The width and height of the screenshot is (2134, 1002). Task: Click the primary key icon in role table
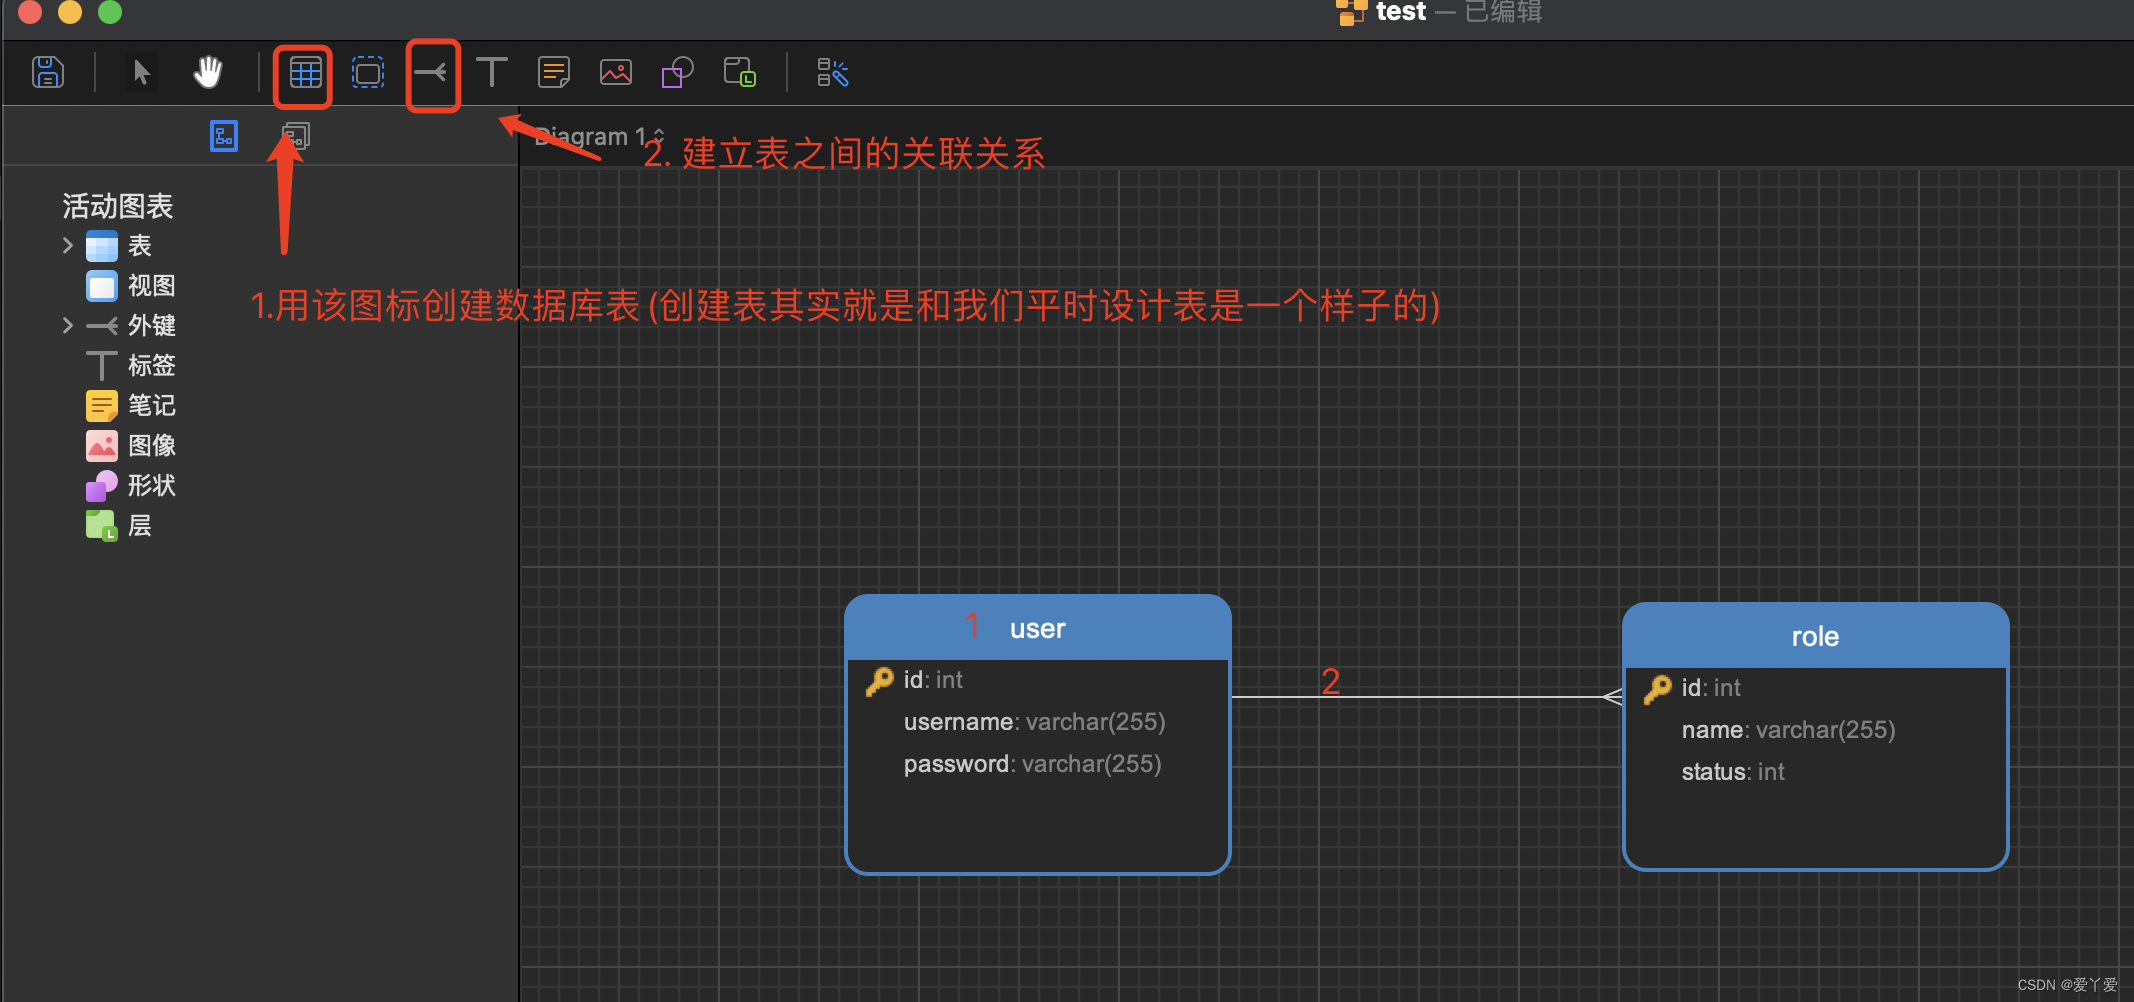1657,689
